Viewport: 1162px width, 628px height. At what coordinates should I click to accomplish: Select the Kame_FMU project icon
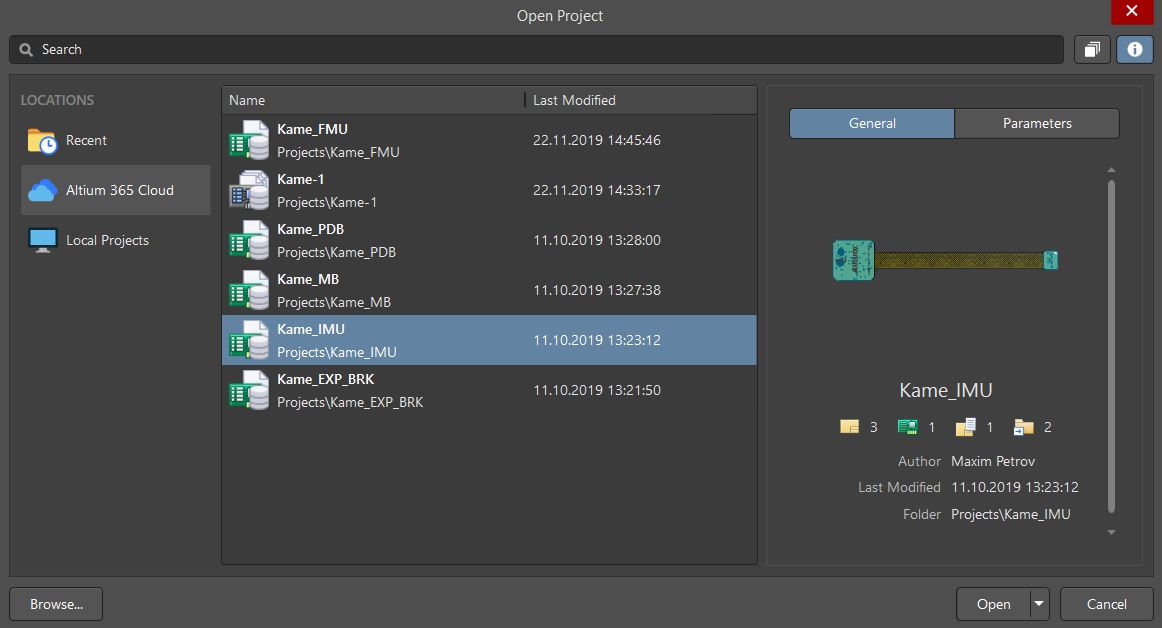click(249, 140)
